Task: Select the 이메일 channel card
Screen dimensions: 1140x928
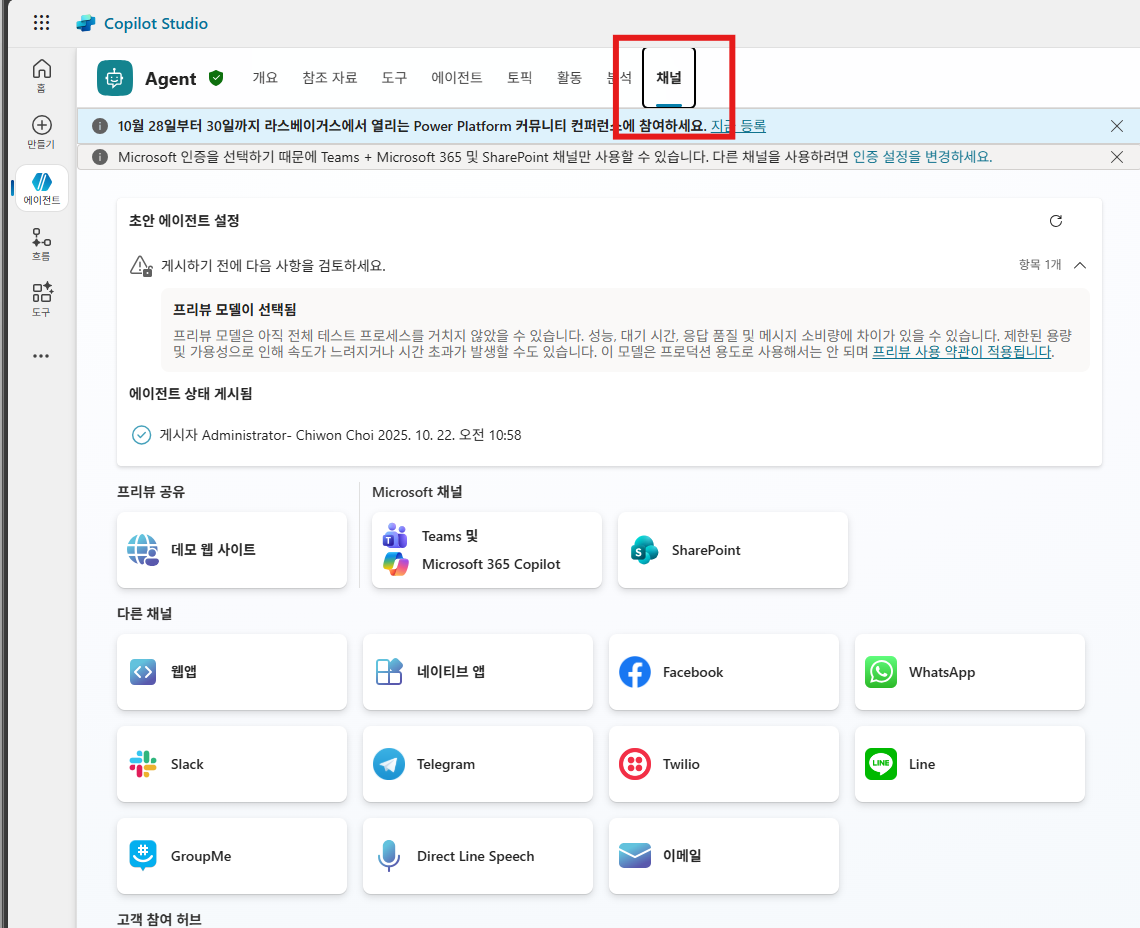Action: [724, 856]
